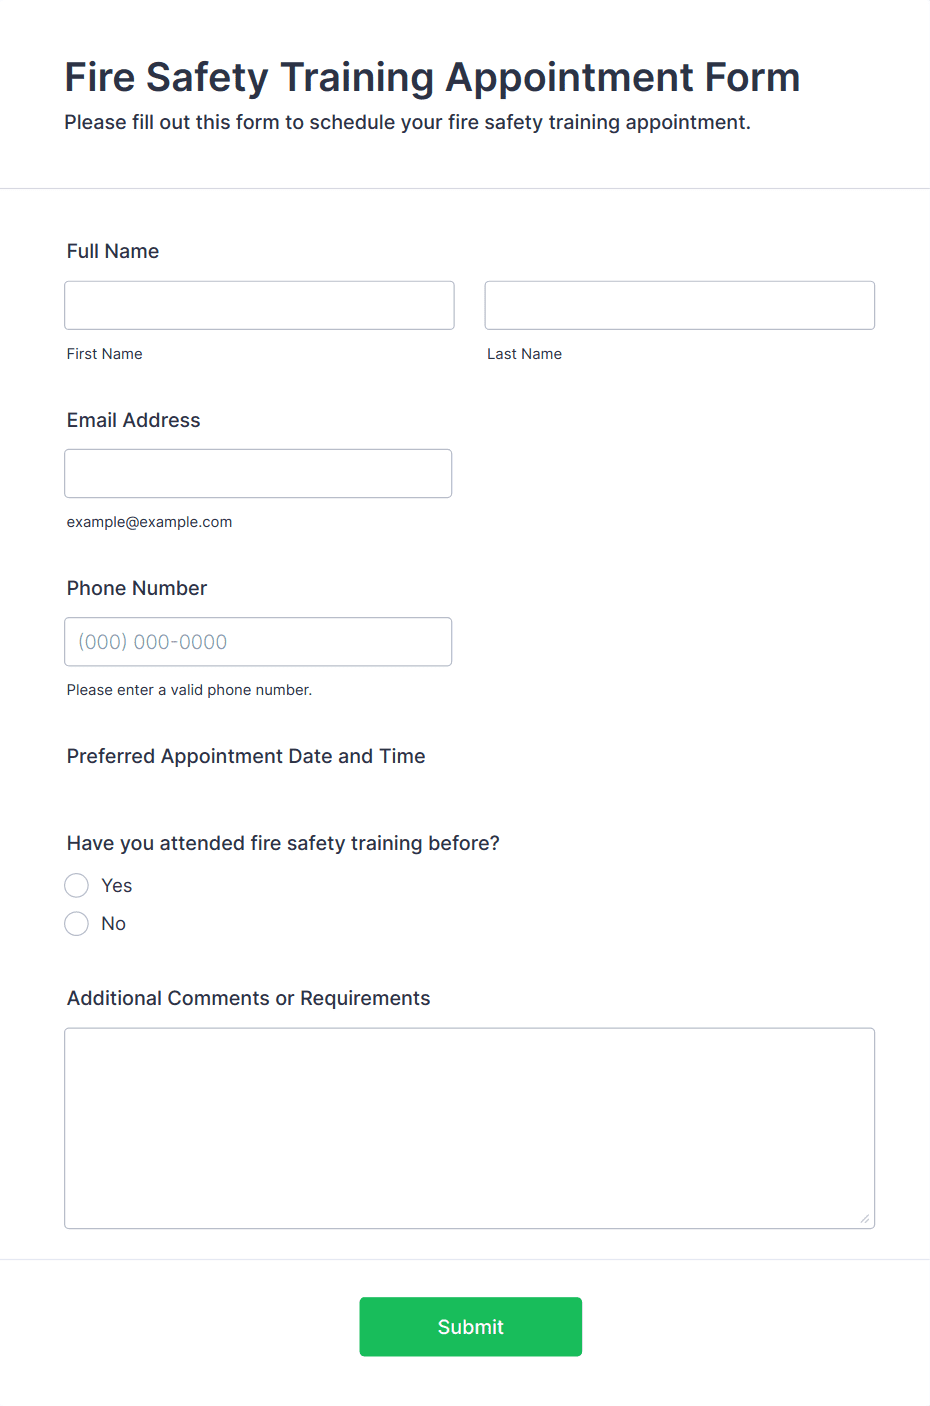Click the example@example.com hint text
The image size is (930, 1406).
150,522
